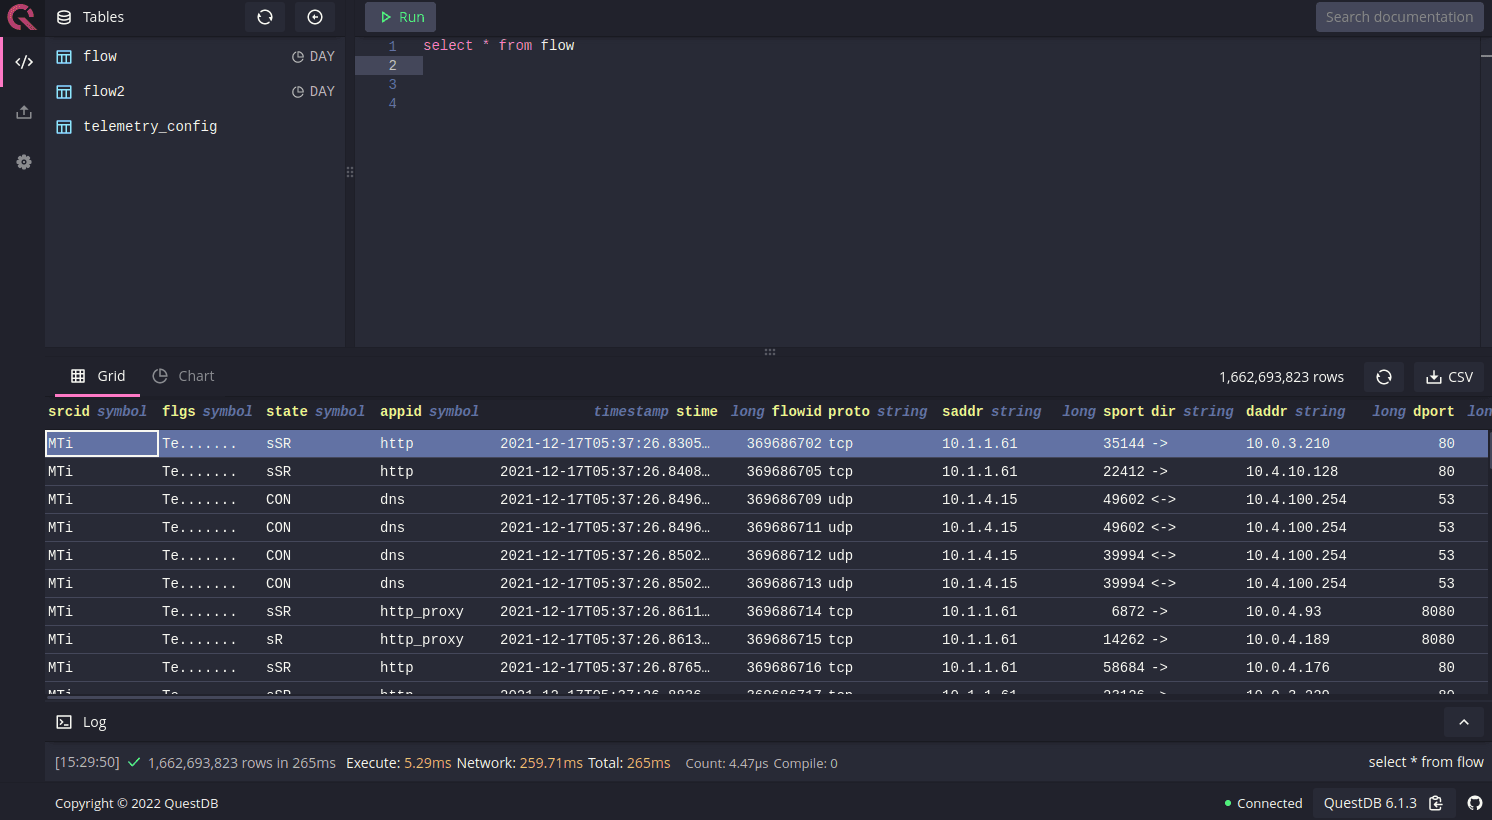The image size is (1492, 820).
Task: Expand the flow2 table entry
Action: click(x=103, y=92)
